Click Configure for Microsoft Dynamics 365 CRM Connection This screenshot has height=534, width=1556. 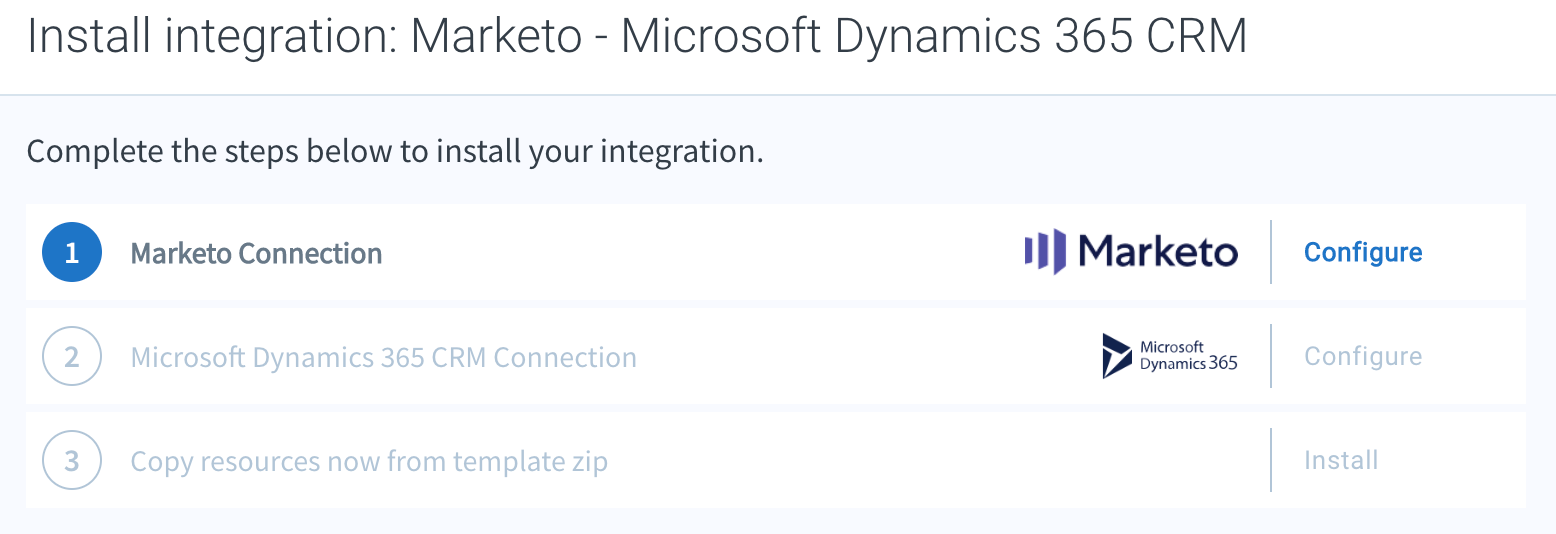pyautogui.click(x=1363, y=357)
